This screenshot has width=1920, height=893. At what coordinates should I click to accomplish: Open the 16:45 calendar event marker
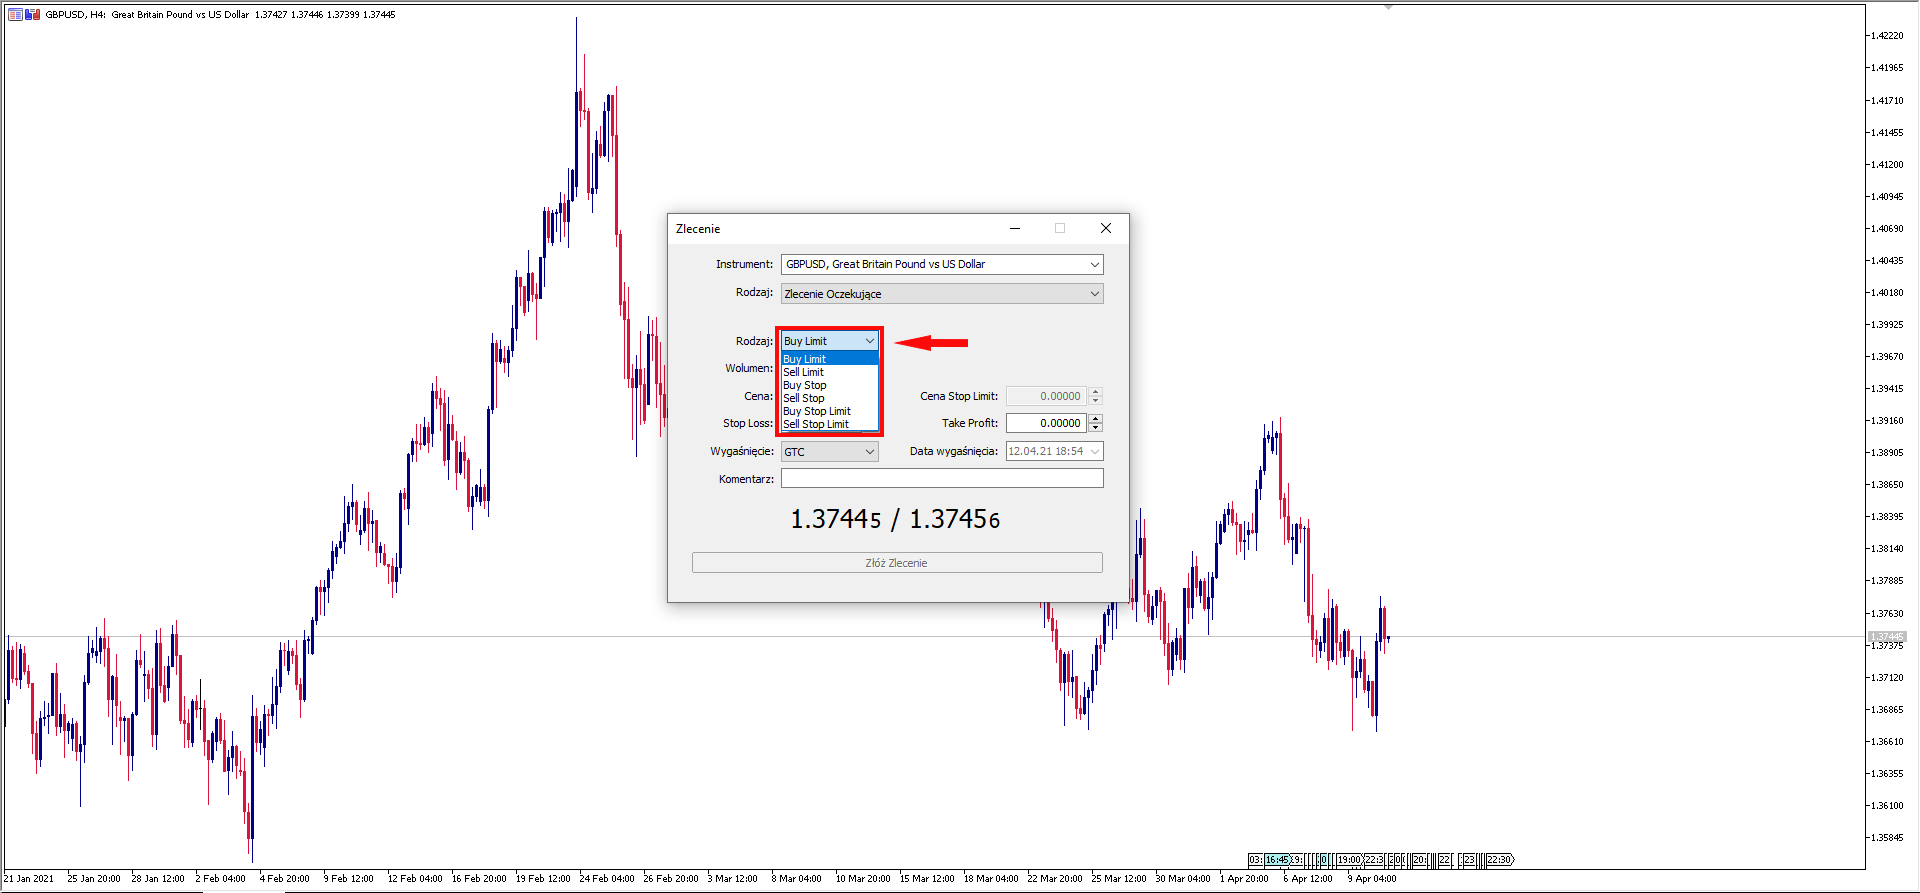coord(1277,860)
